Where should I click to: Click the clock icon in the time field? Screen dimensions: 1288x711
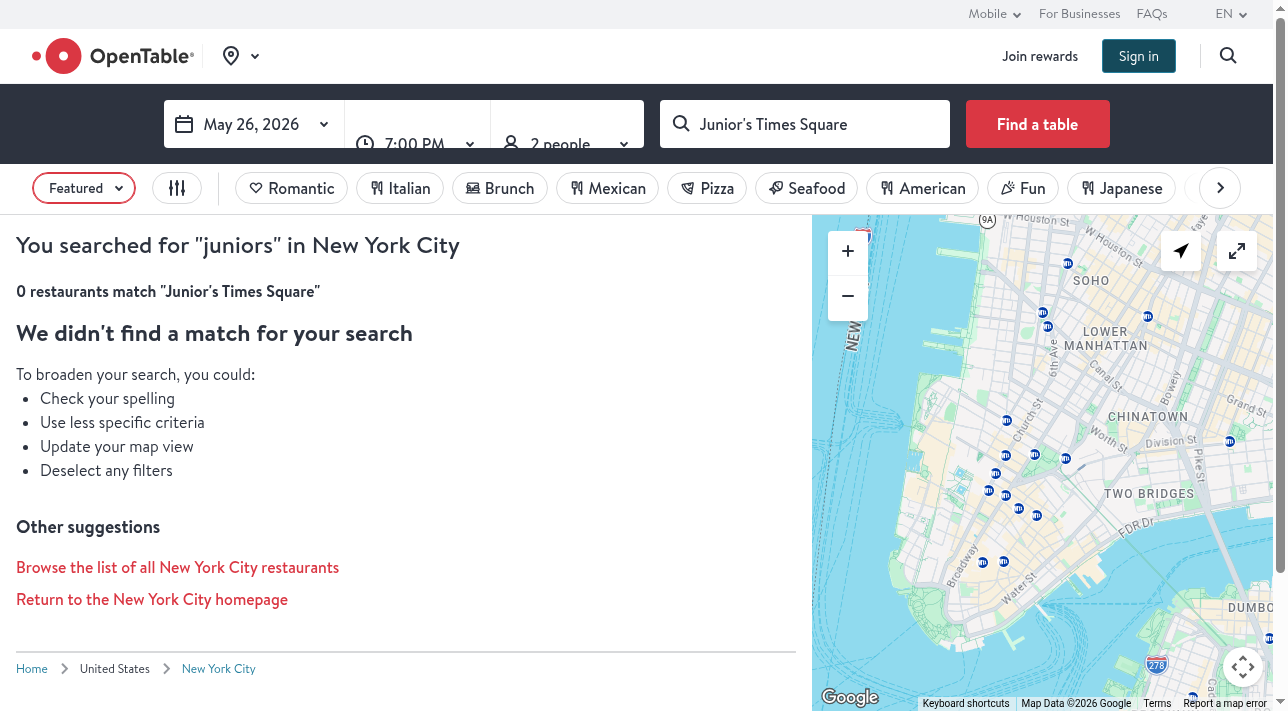coord(365,142)
